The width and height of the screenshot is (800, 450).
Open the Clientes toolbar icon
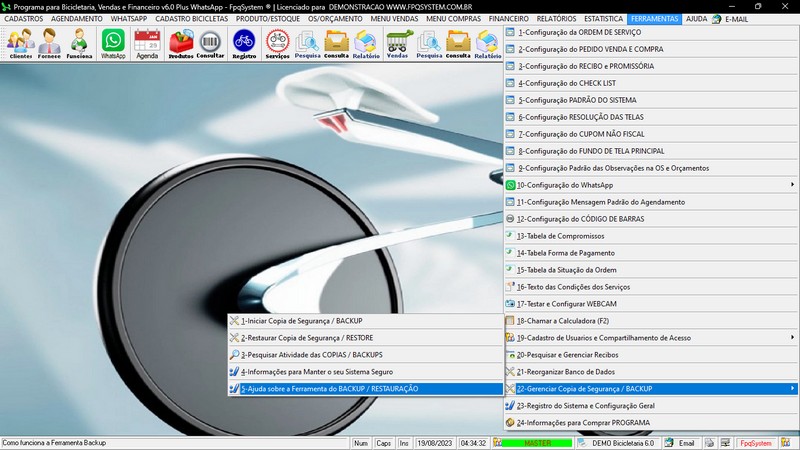point(20,44)
